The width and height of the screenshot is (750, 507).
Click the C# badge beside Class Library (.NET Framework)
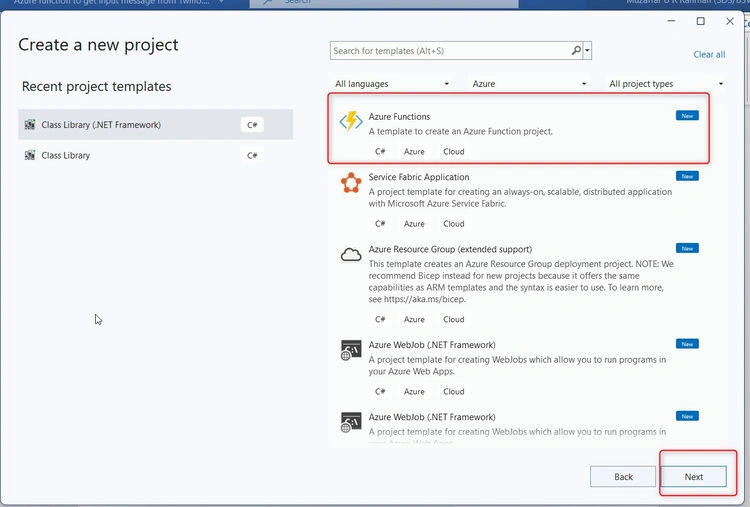click(252, 125)
